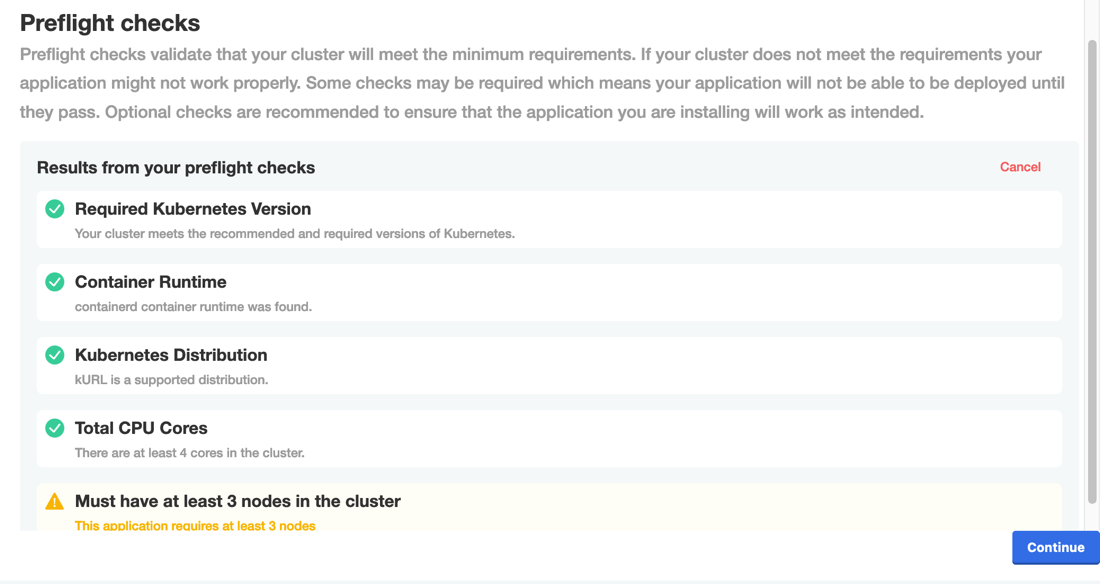
Task: Click the success icon next to Container Runtime
Action: coord(54,281)
